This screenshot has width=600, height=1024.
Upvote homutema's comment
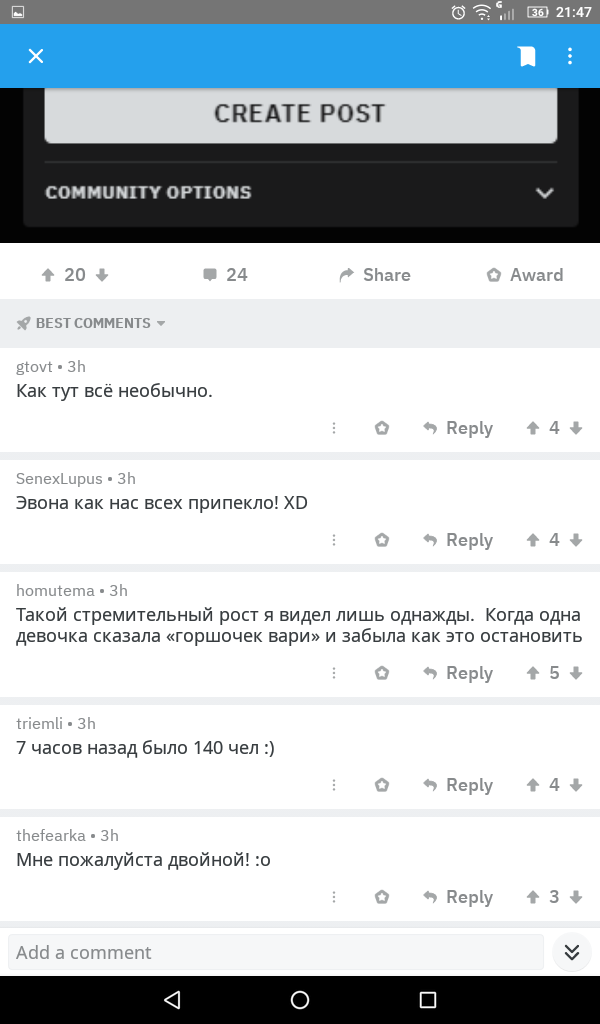click(x=533, y=673)
